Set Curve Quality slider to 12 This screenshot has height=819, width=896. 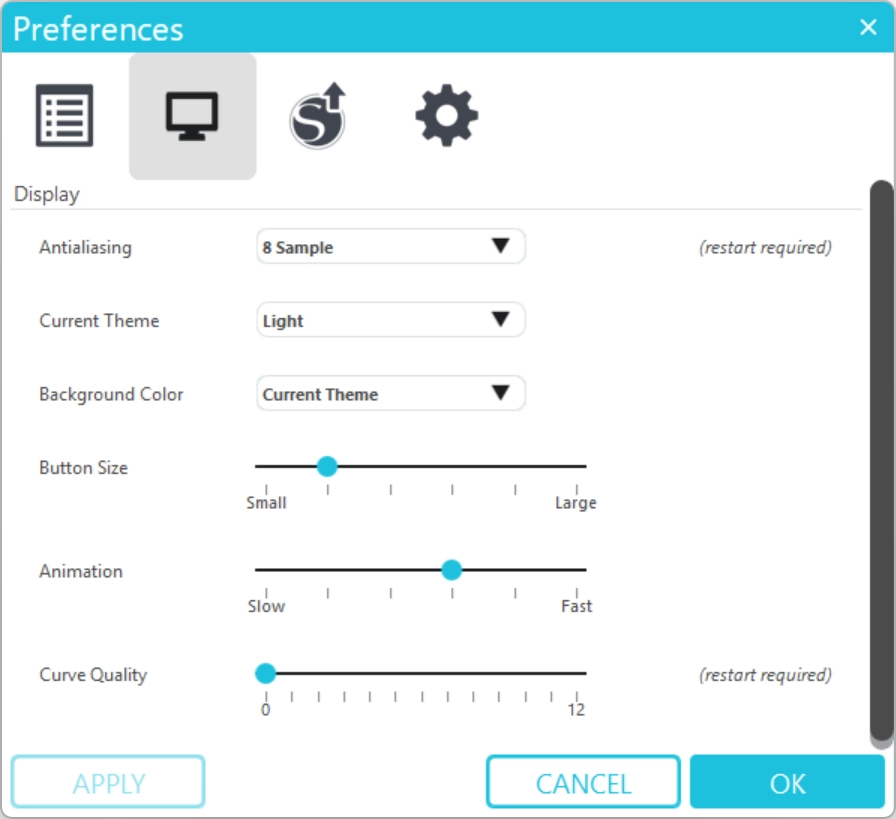click(577, 674)
